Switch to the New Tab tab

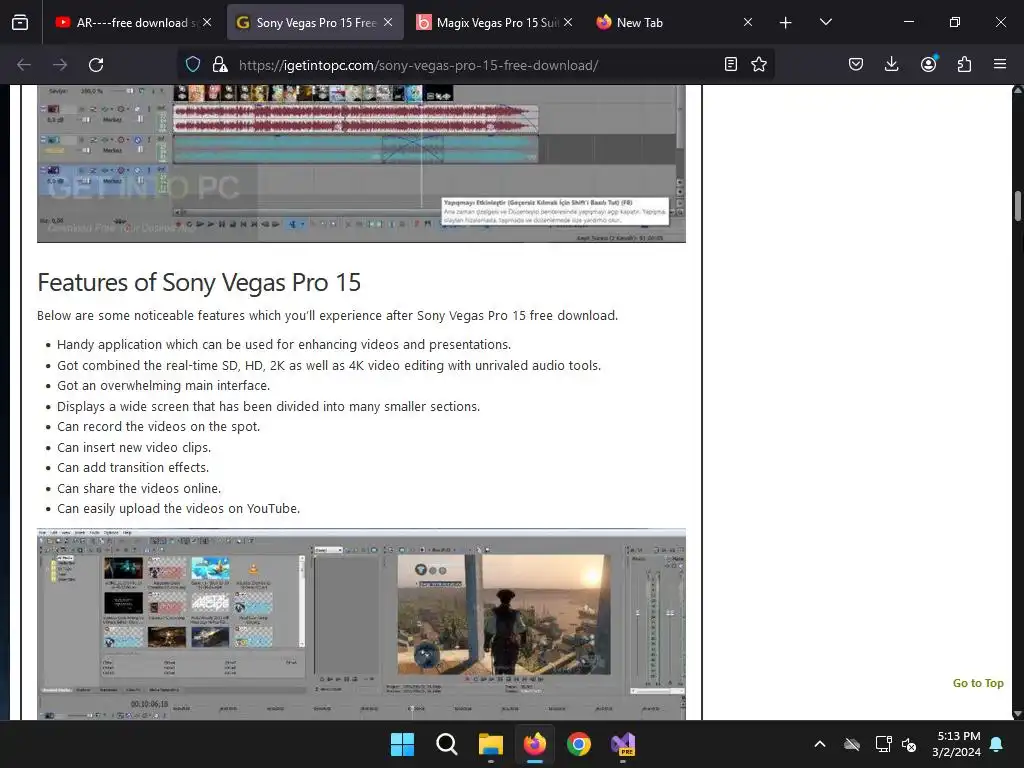click(x=675, y=22)
